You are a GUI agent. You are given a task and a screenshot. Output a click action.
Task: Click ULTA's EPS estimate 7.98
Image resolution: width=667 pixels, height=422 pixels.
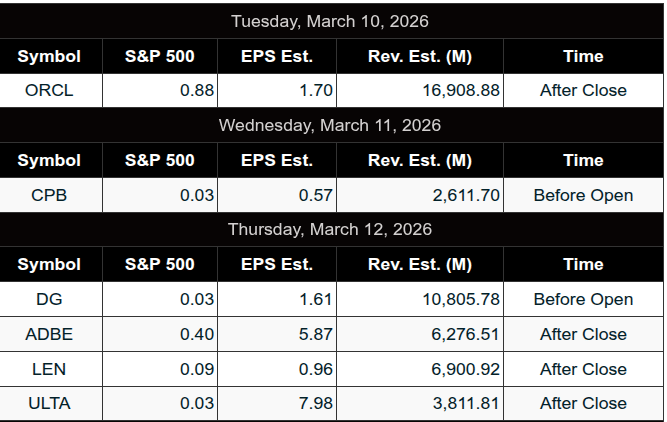coord(316,404)
